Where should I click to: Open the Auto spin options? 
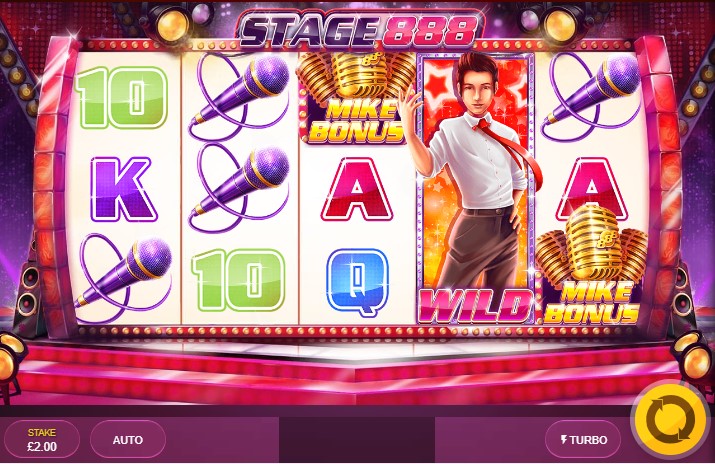128,440
